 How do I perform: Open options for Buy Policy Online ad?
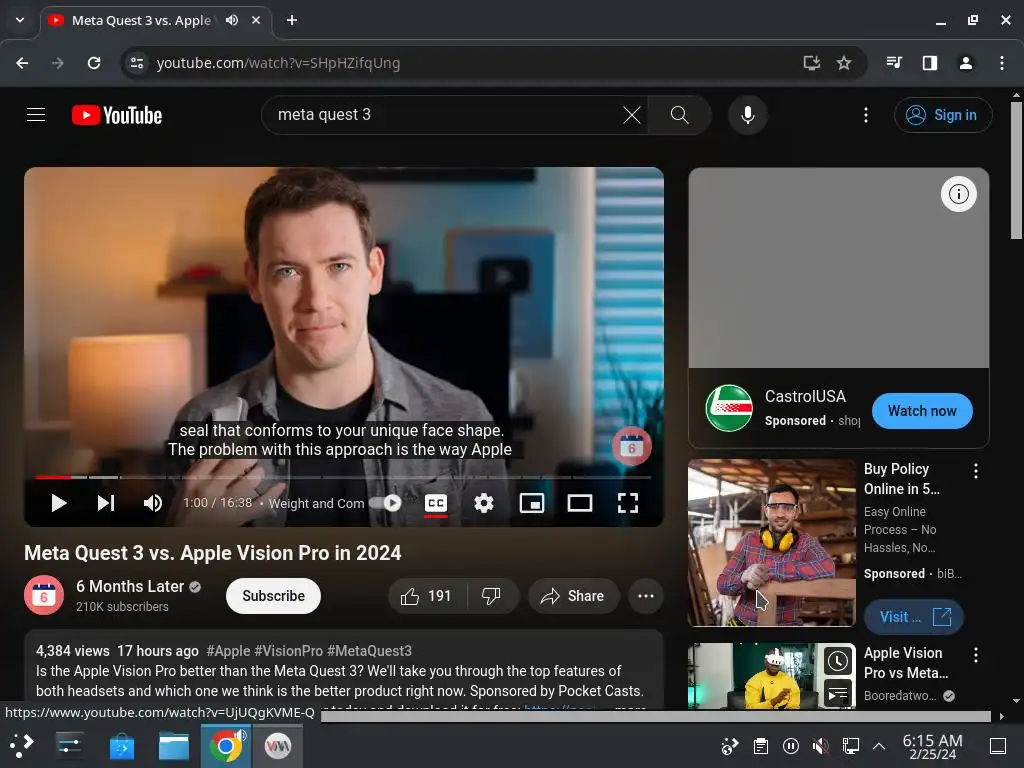click(x=976, y=471)
